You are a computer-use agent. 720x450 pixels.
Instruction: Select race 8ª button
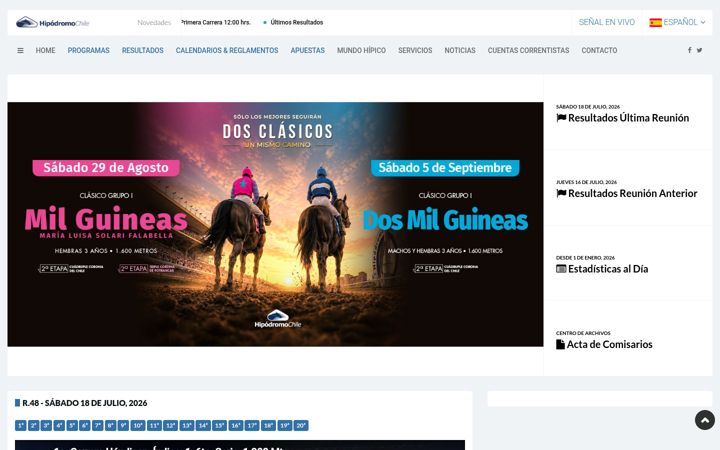[x=110, y=426]
